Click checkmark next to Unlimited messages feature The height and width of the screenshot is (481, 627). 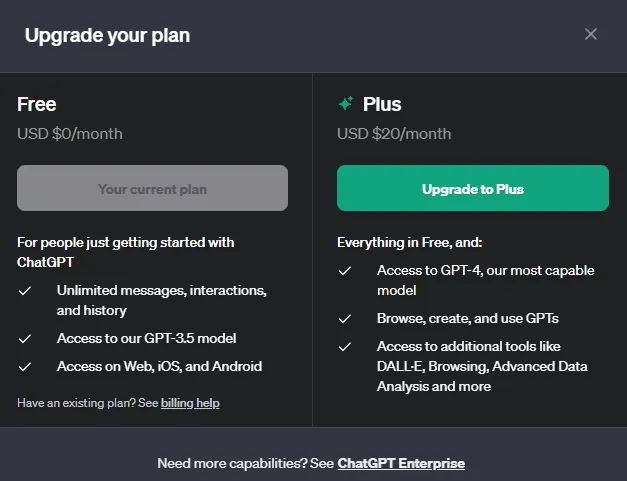tap(25, 291)
